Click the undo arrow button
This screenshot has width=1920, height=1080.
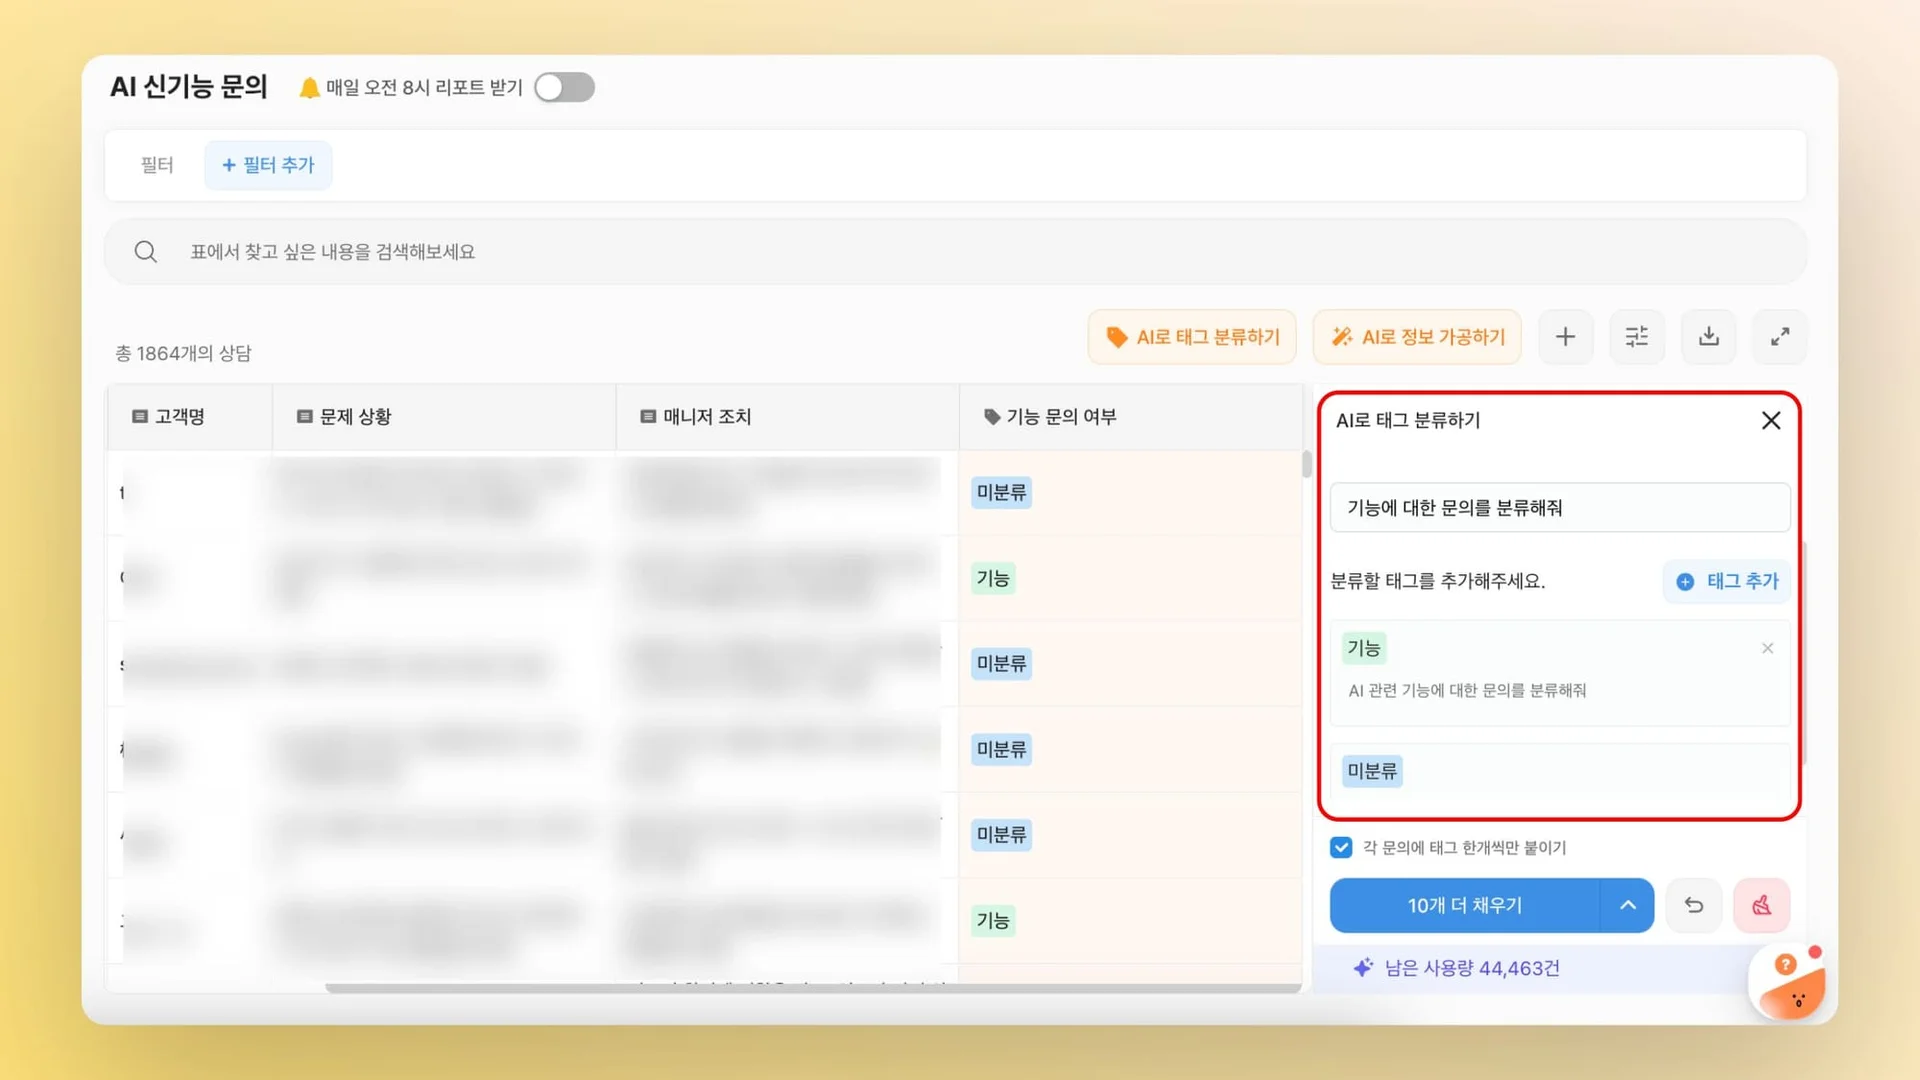(1694, 905)
